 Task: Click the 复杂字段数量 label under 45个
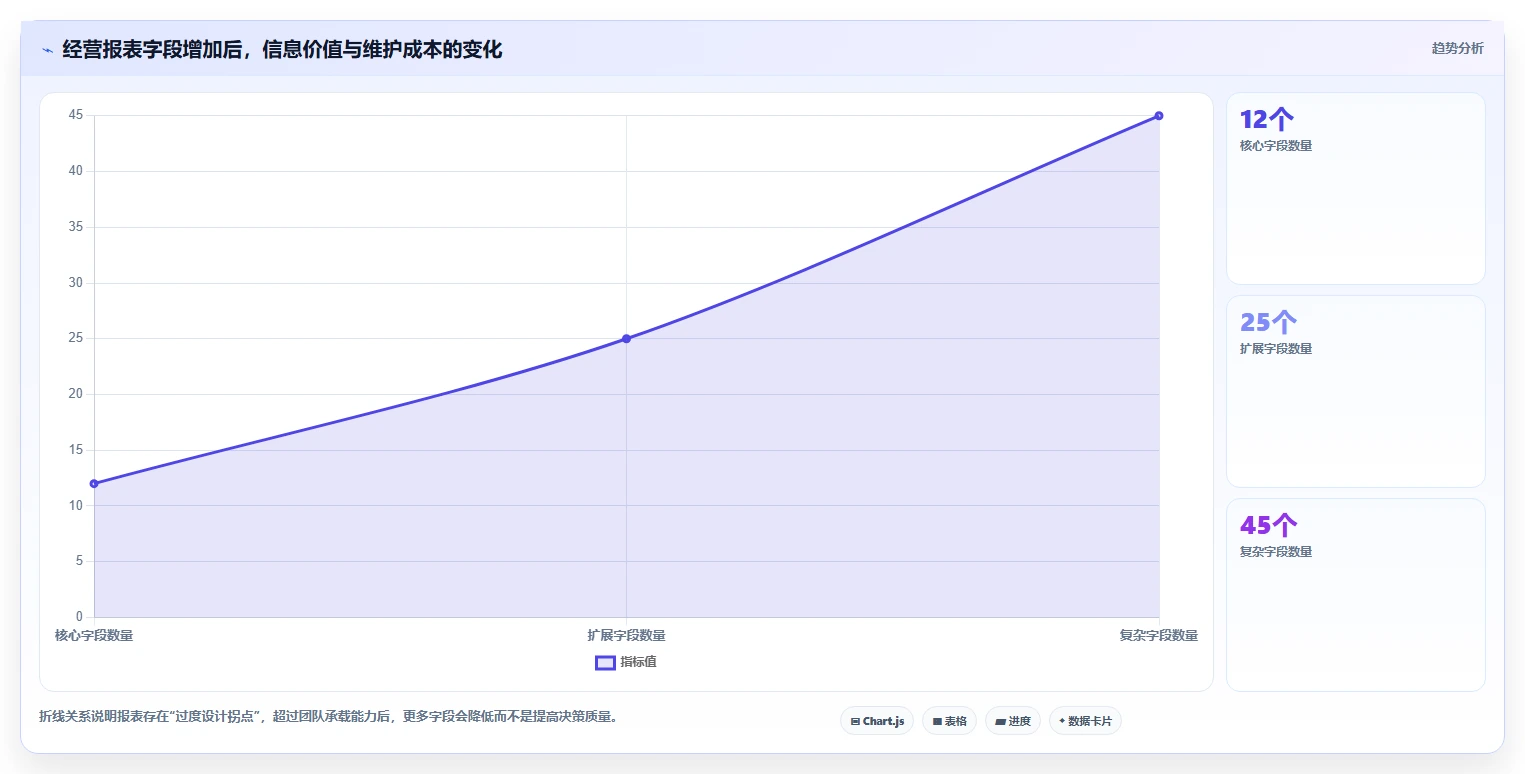pyautogui.click(x=1276, y=552)
